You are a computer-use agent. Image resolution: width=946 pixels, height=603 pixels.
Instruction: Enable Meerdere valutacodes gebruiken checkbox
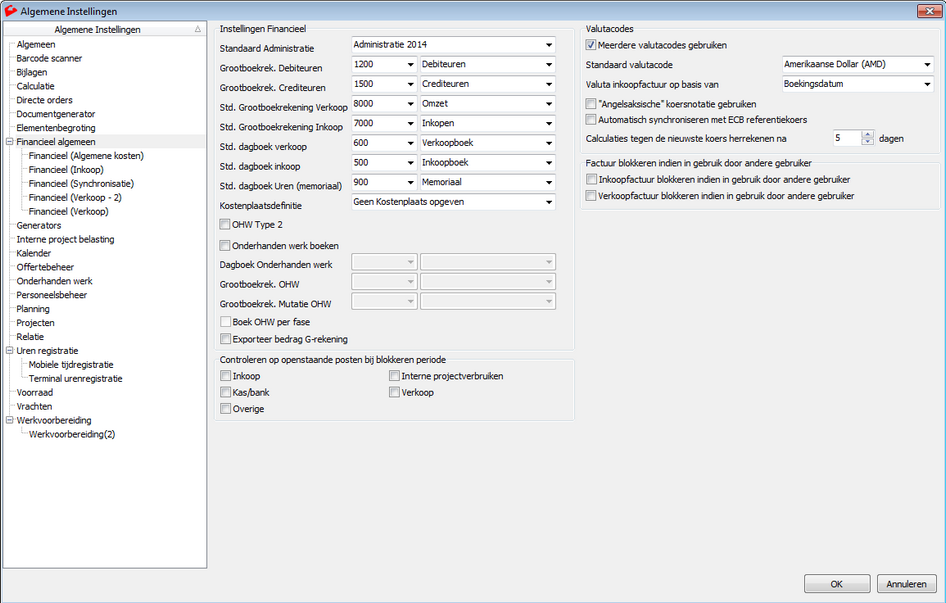click(x=591, y=45)
